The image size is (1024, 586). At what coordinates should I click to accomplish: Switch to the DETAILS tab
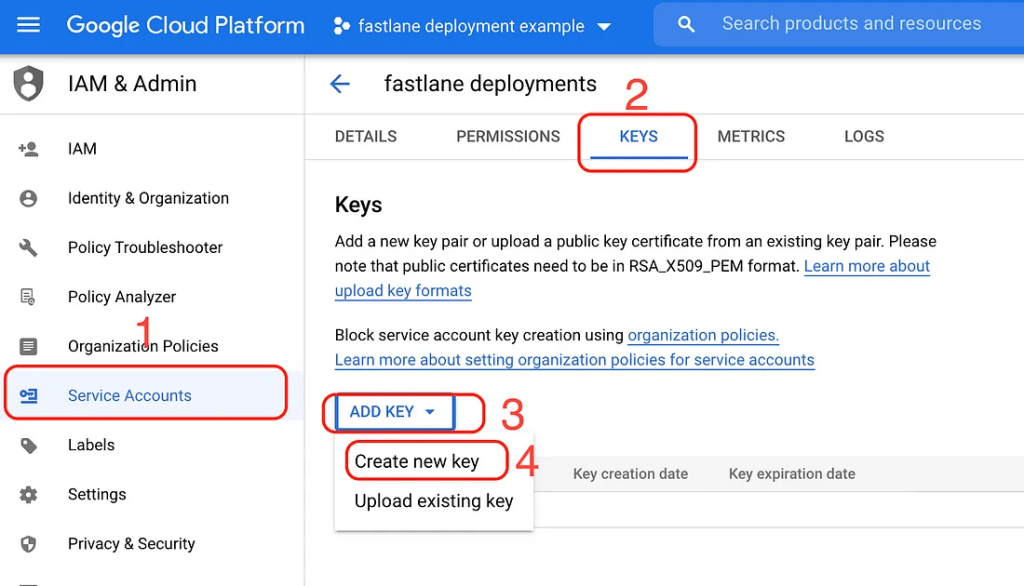366,137
